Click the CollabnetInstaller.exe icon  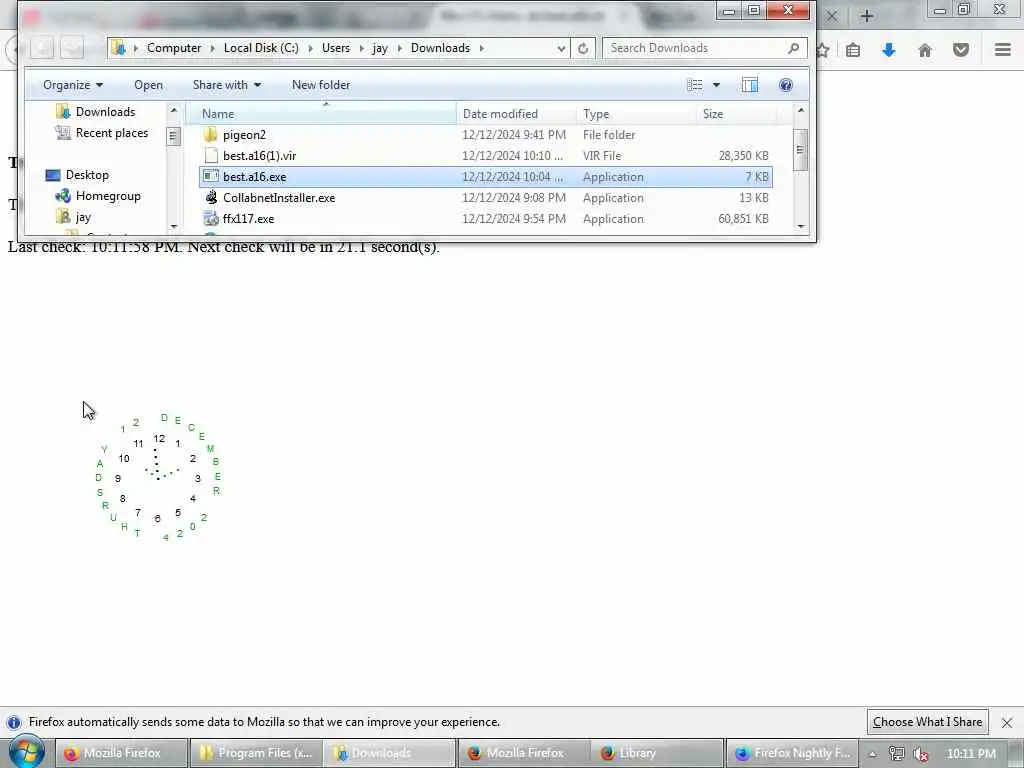[x=210, y=197]
